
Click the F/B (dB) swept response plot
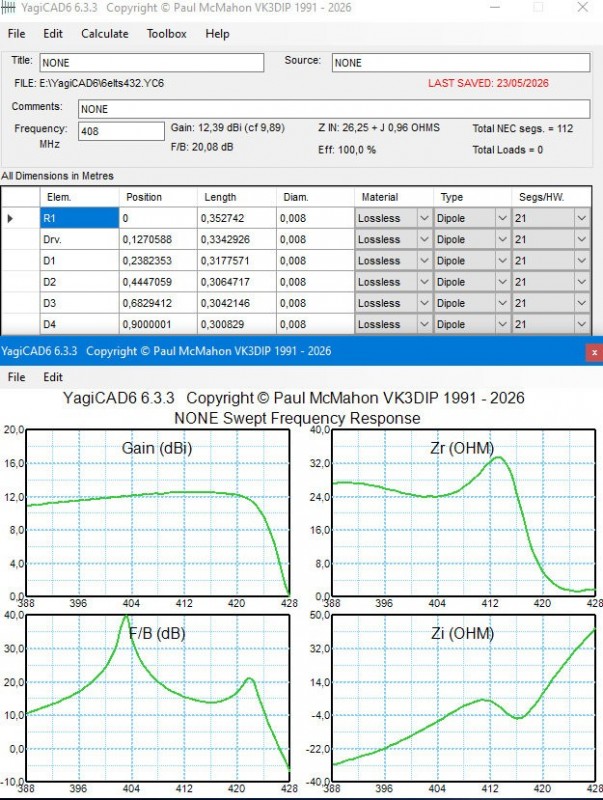158,698
